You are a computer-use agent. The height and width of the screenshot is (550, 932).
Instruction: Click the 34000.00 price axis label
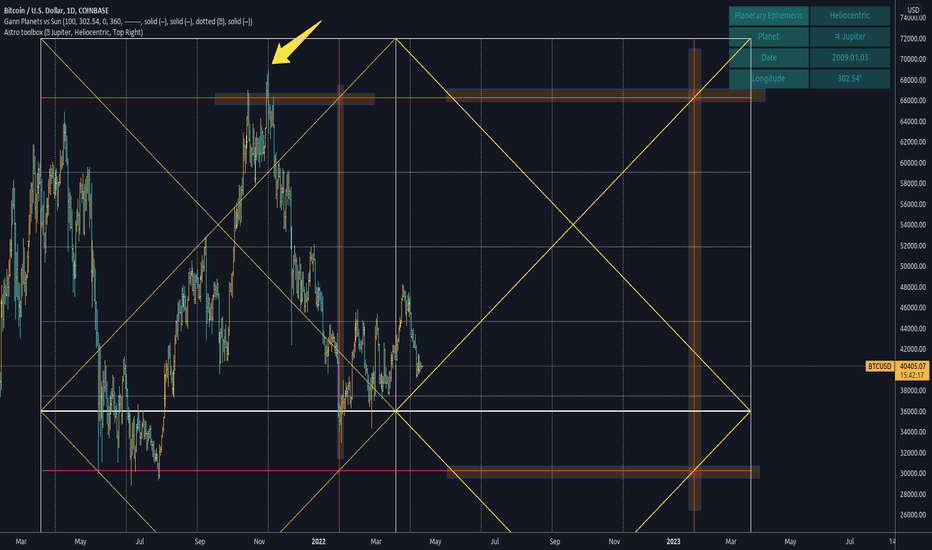tap(913, 432)
